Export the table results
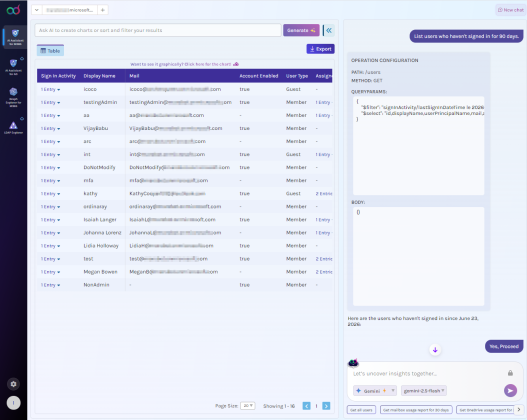The image size is (527, 420). pos(320,49)
